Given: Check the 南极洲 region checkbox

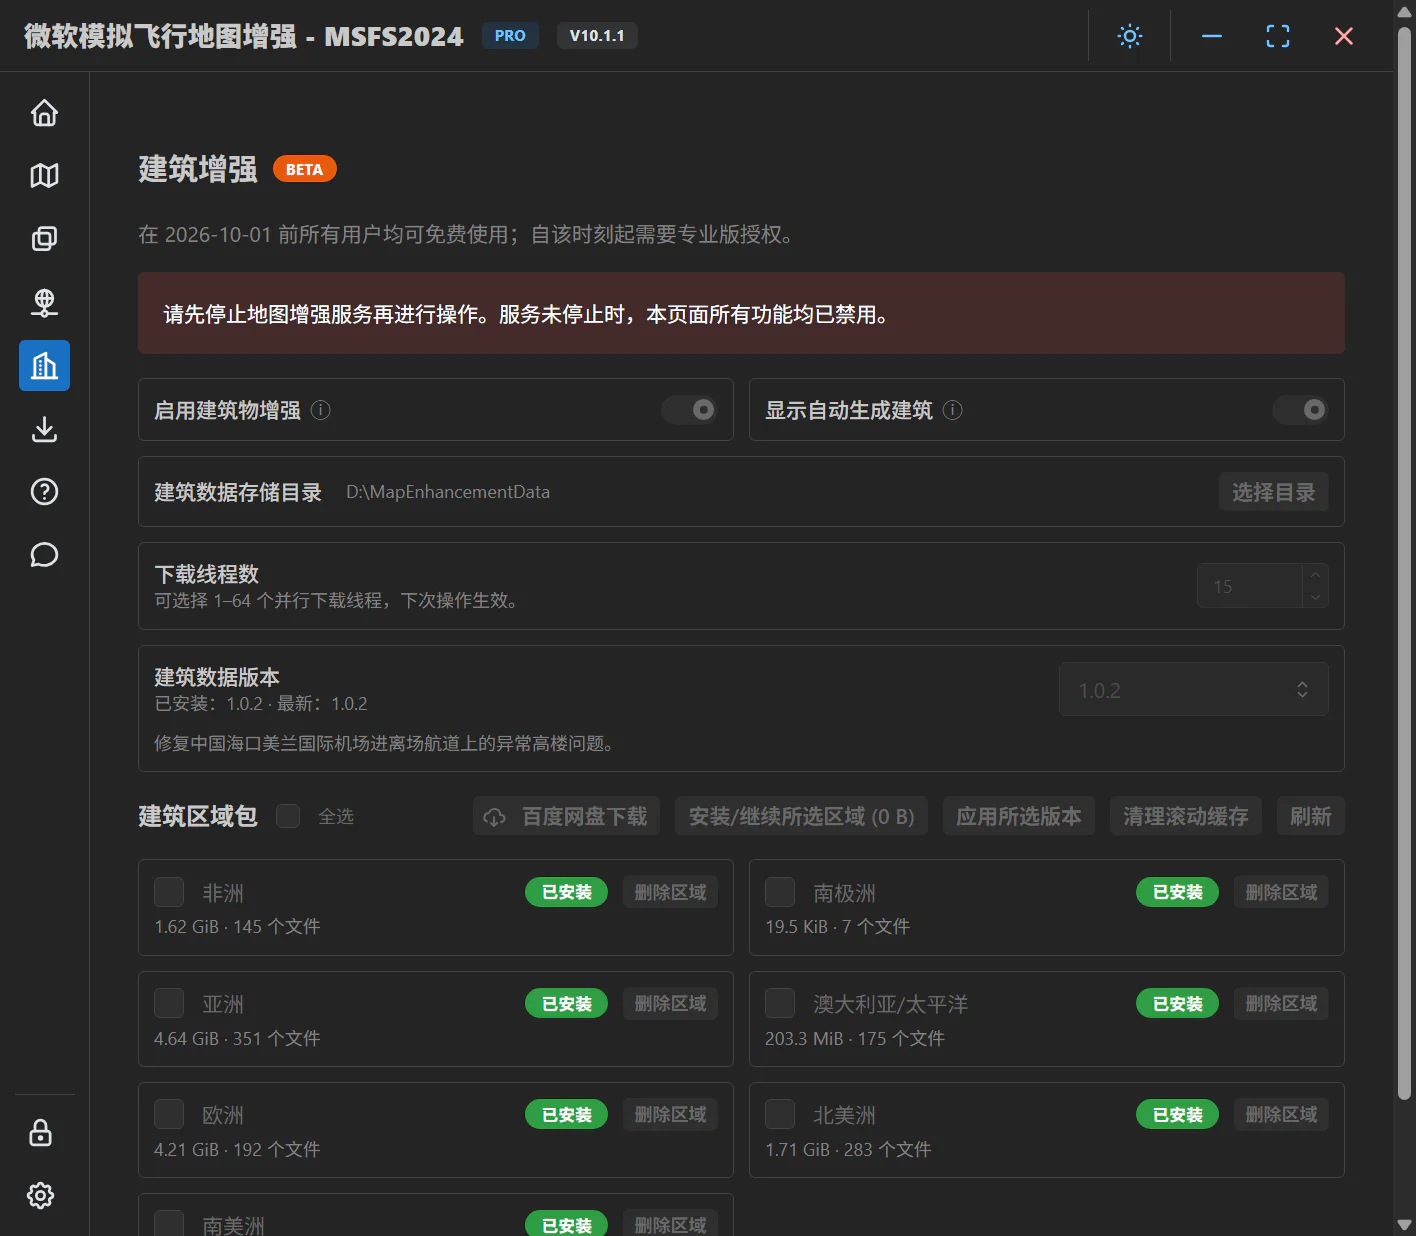Looking at the screenshot, I should pyautogui.click(x=780, y=892).
